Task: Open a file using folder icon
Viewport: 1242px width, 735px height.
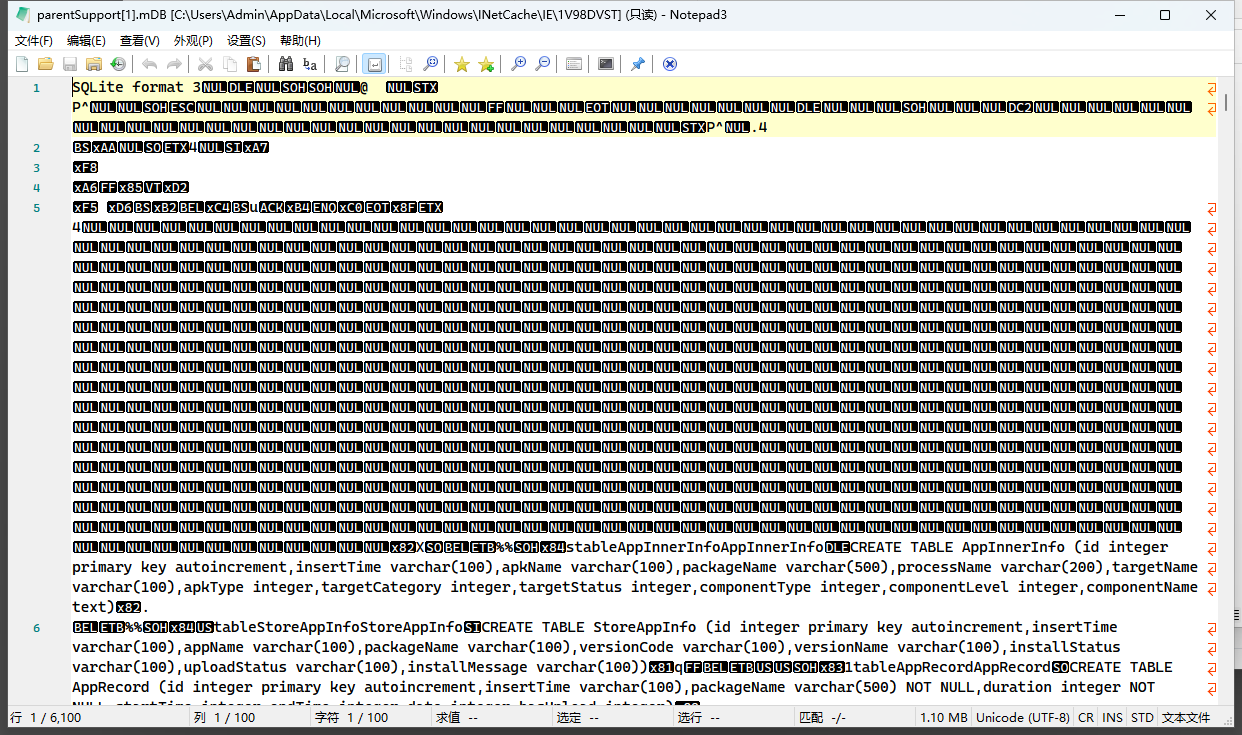Action: coord(46,64)
